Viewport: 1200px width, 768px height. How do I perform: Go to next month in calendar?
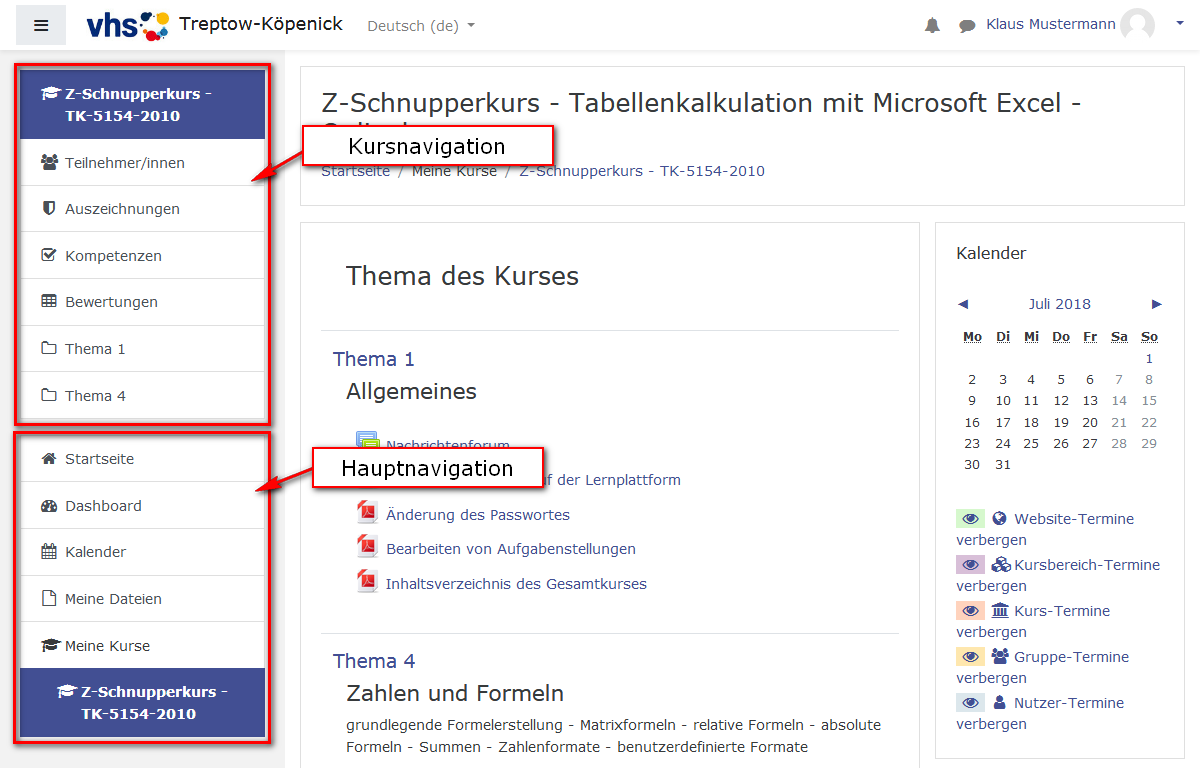tap(1157, 304)
